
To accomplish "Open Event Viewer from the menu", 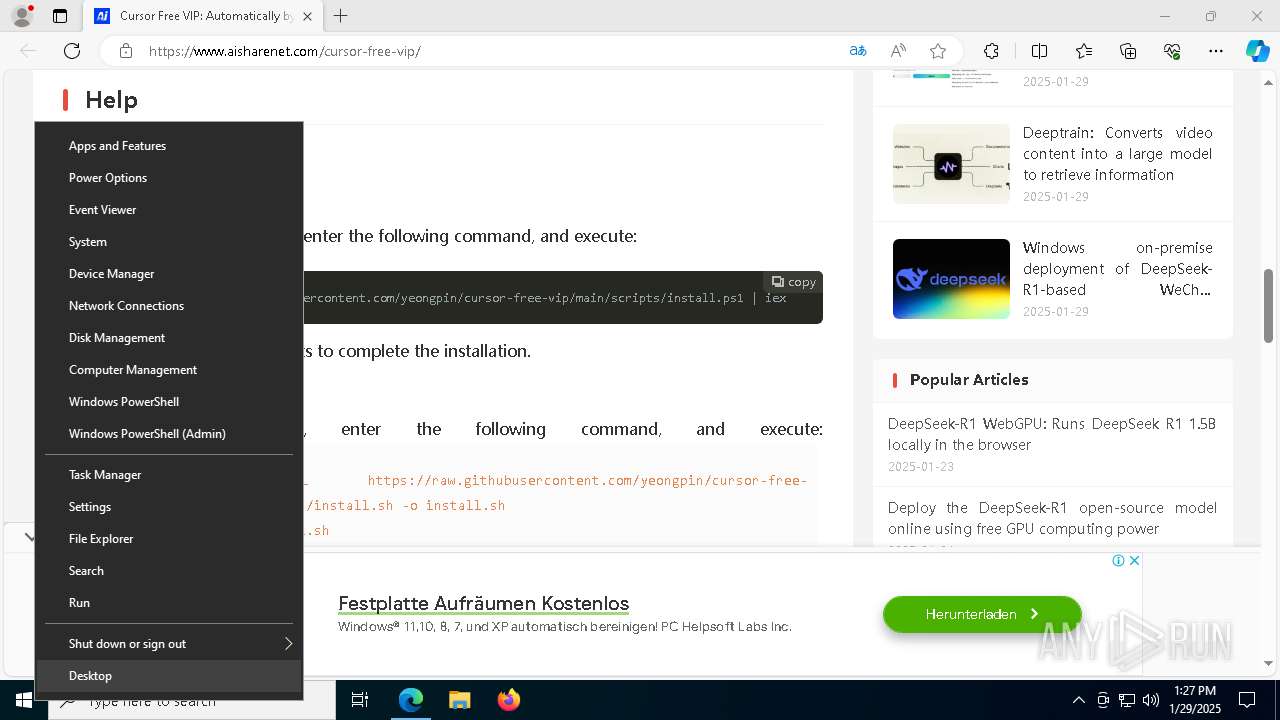I will (x=169, y=210).
